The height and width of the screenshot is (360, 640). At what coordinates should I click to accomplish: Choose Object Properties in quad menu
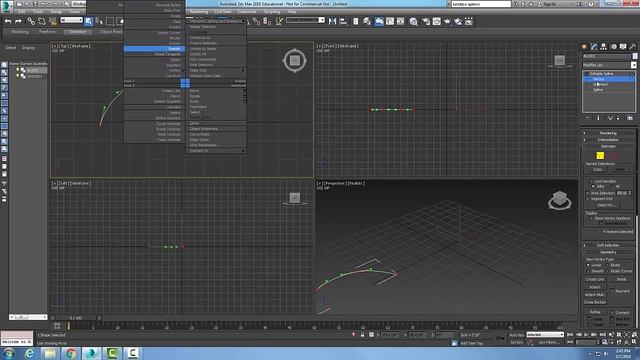[x=216, y=129]
